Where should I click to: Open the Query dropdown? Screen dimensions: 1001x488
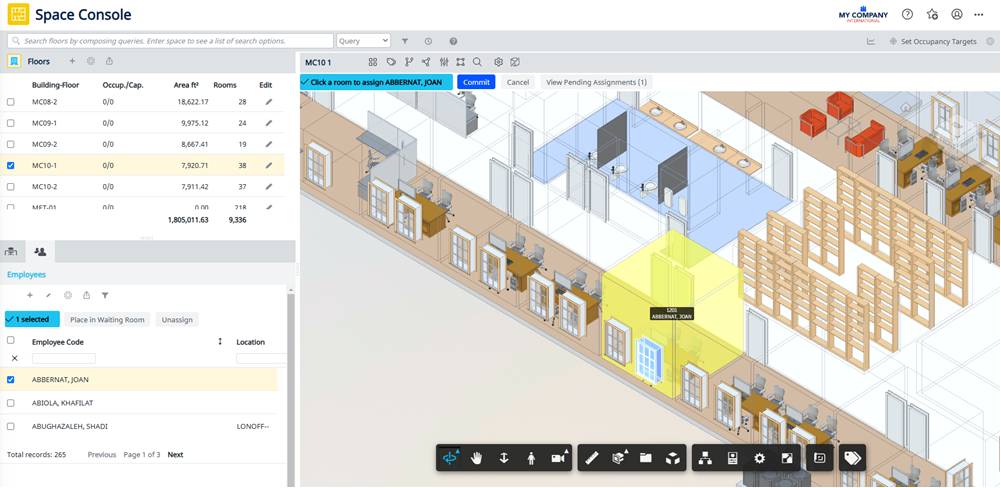coord(363,41)
